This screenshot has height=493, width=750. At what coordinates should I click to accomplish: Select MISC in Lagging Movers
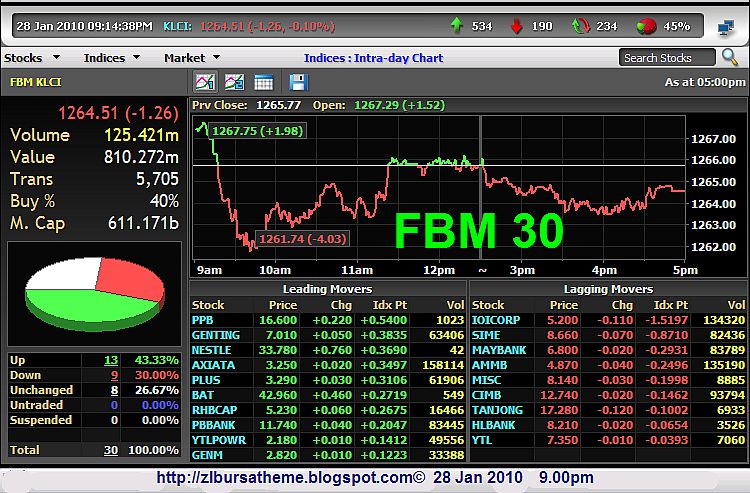(x=486, y=380)
